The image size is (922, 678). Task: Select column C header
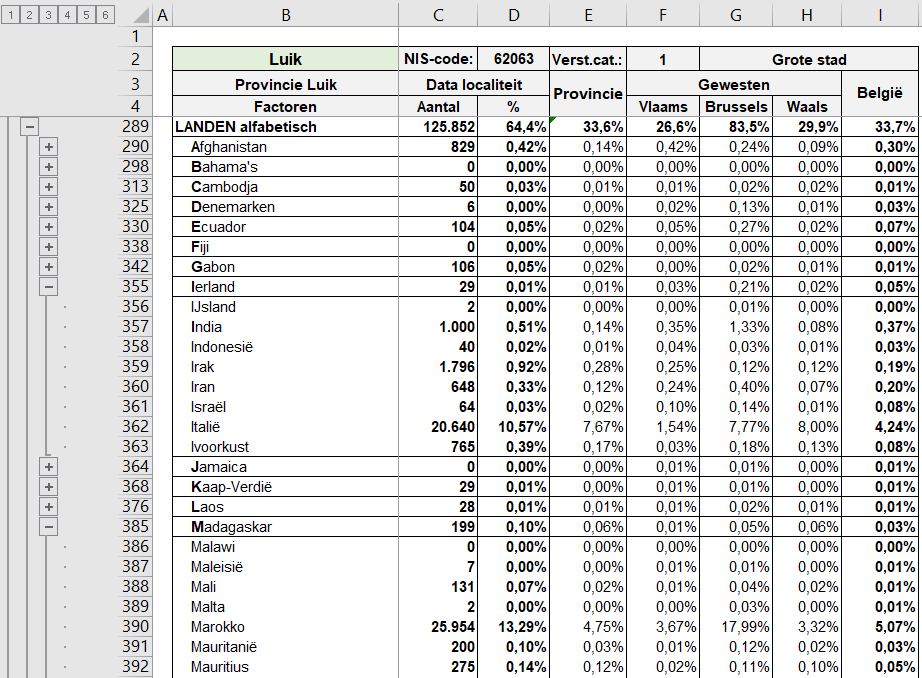[438, 15]
